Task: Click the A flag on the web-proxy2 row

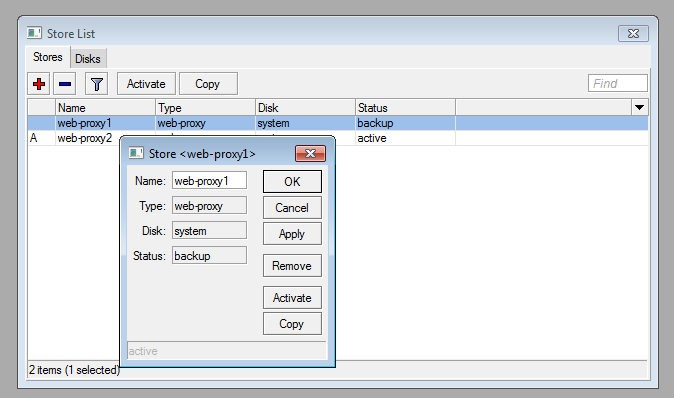Action: pos(34,138)
